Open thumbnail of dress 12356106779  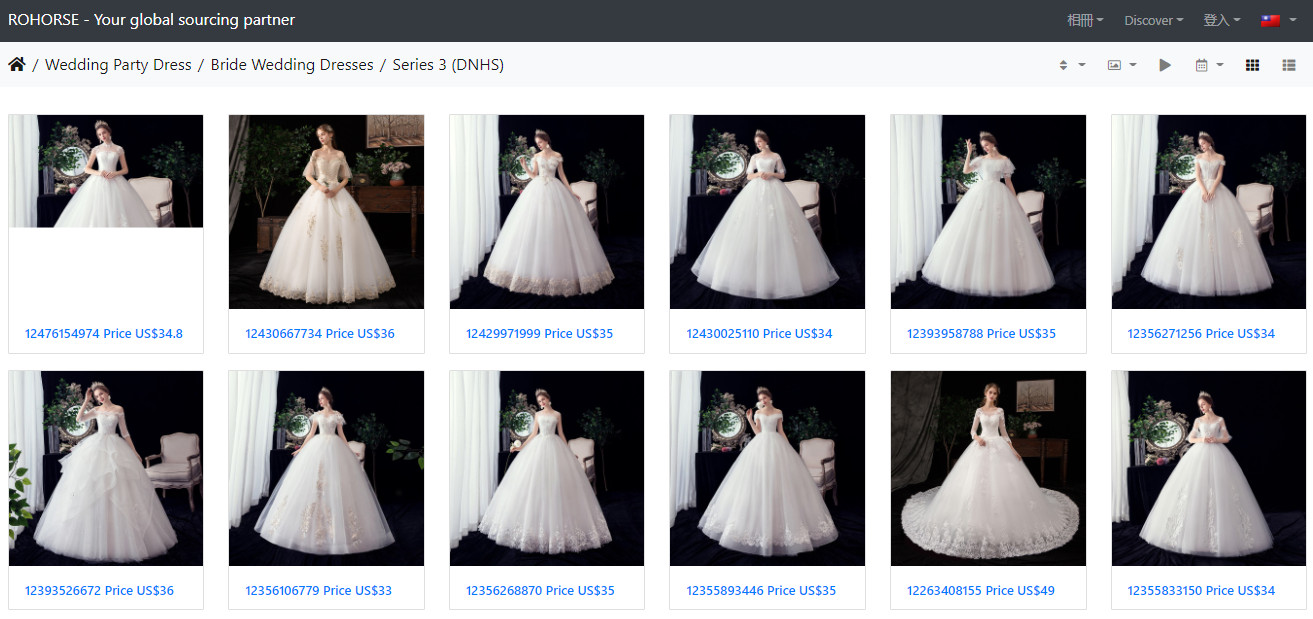(x=326, y=468)
